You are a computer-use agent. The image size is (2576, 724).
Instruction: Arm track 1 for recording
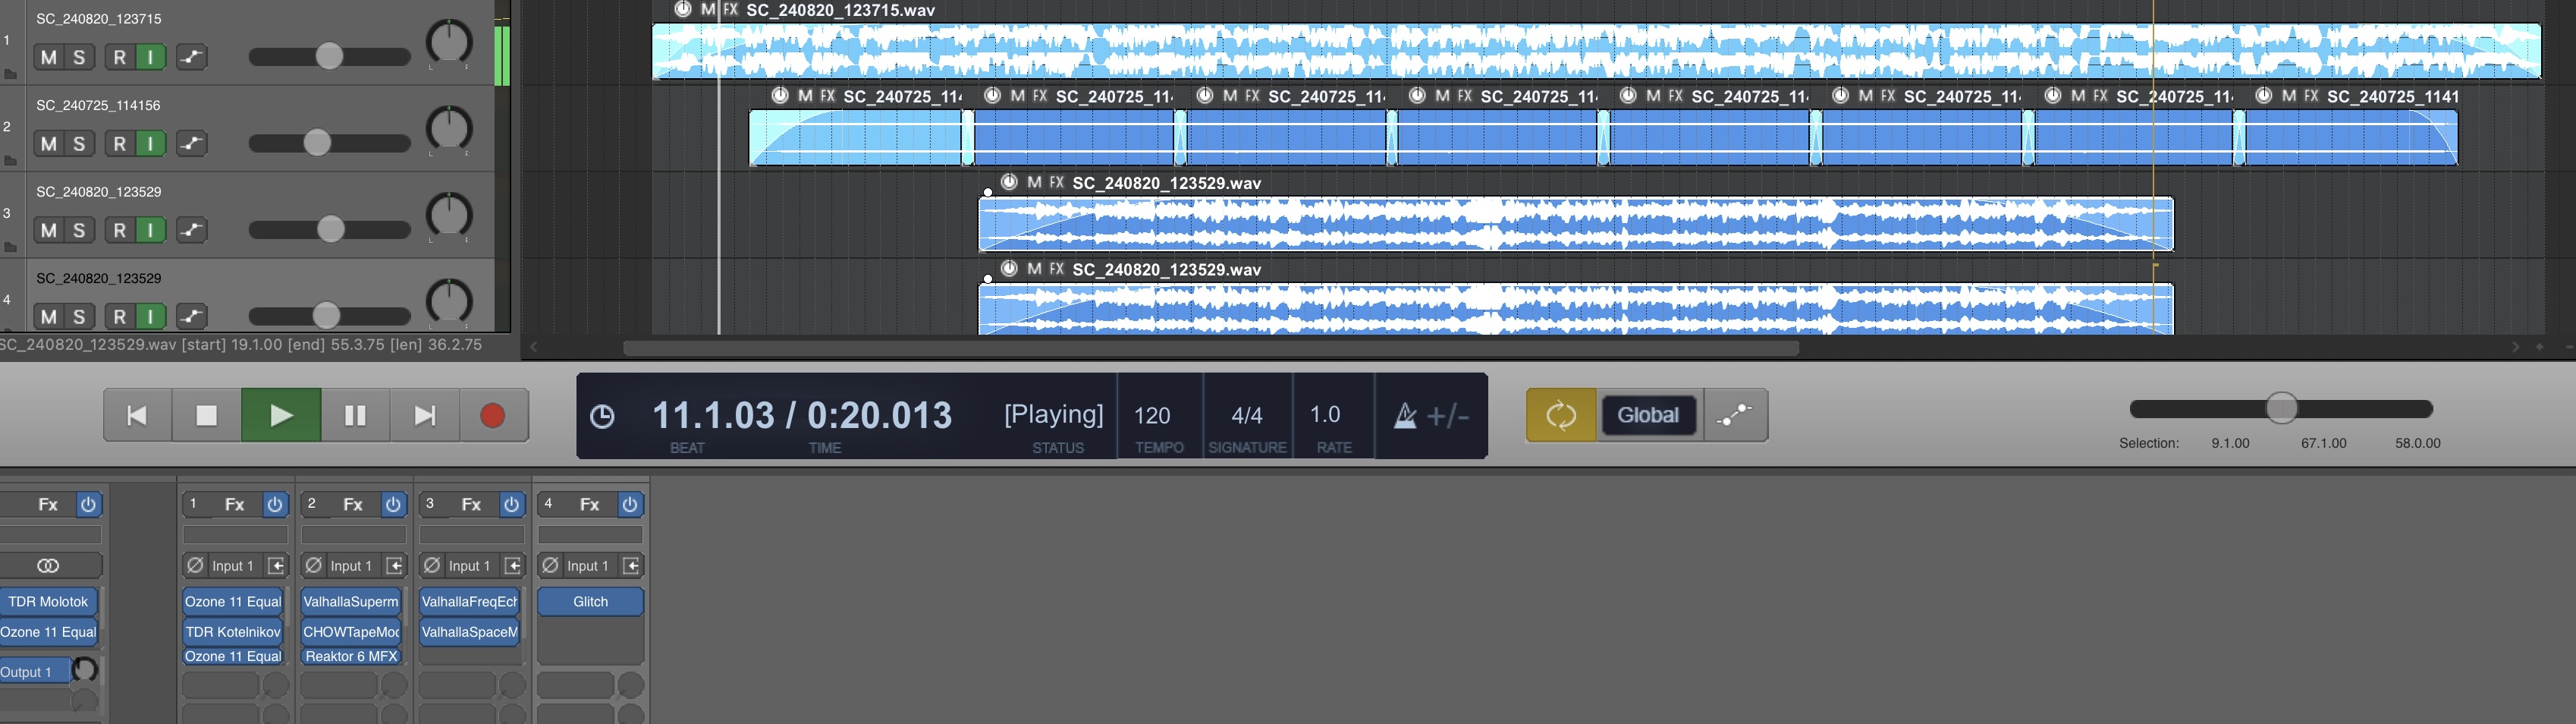[x=120, y=57]
